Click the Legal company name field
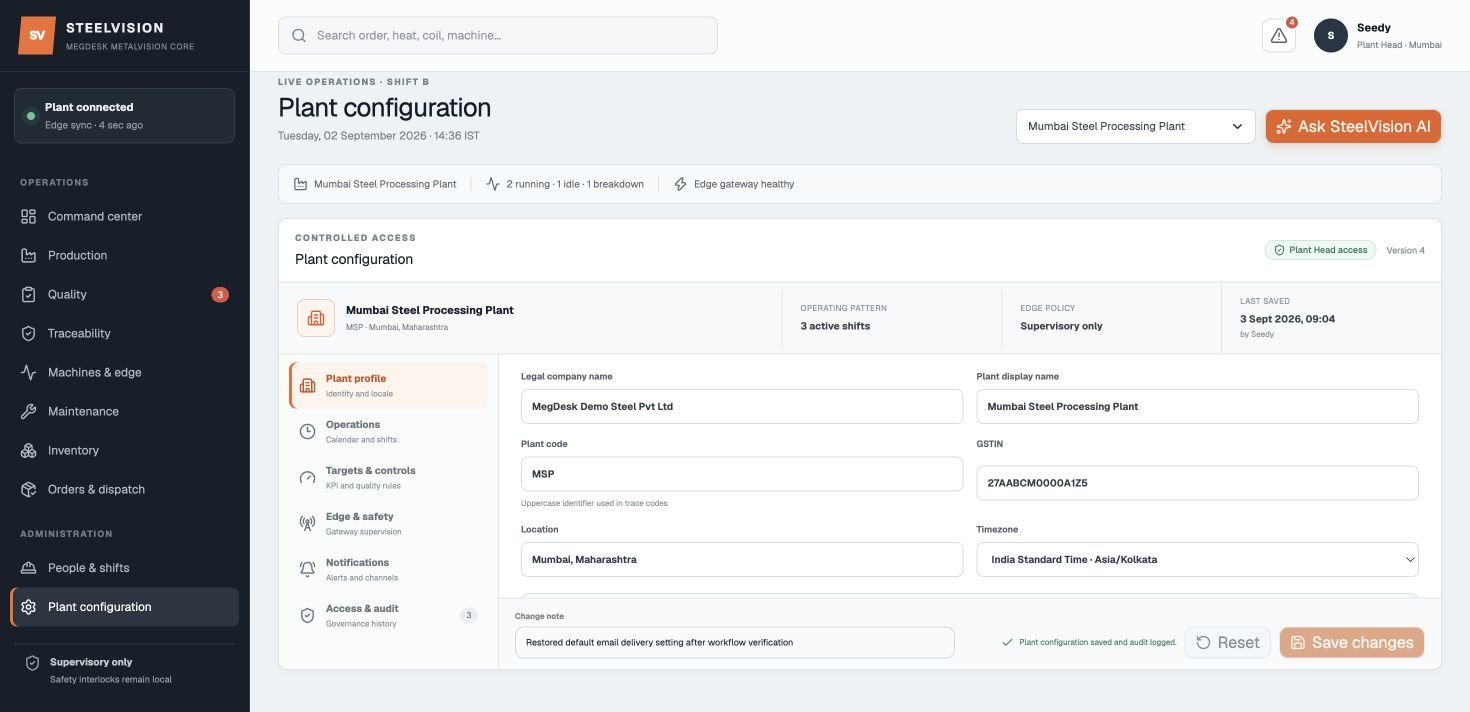 point(741,407)
